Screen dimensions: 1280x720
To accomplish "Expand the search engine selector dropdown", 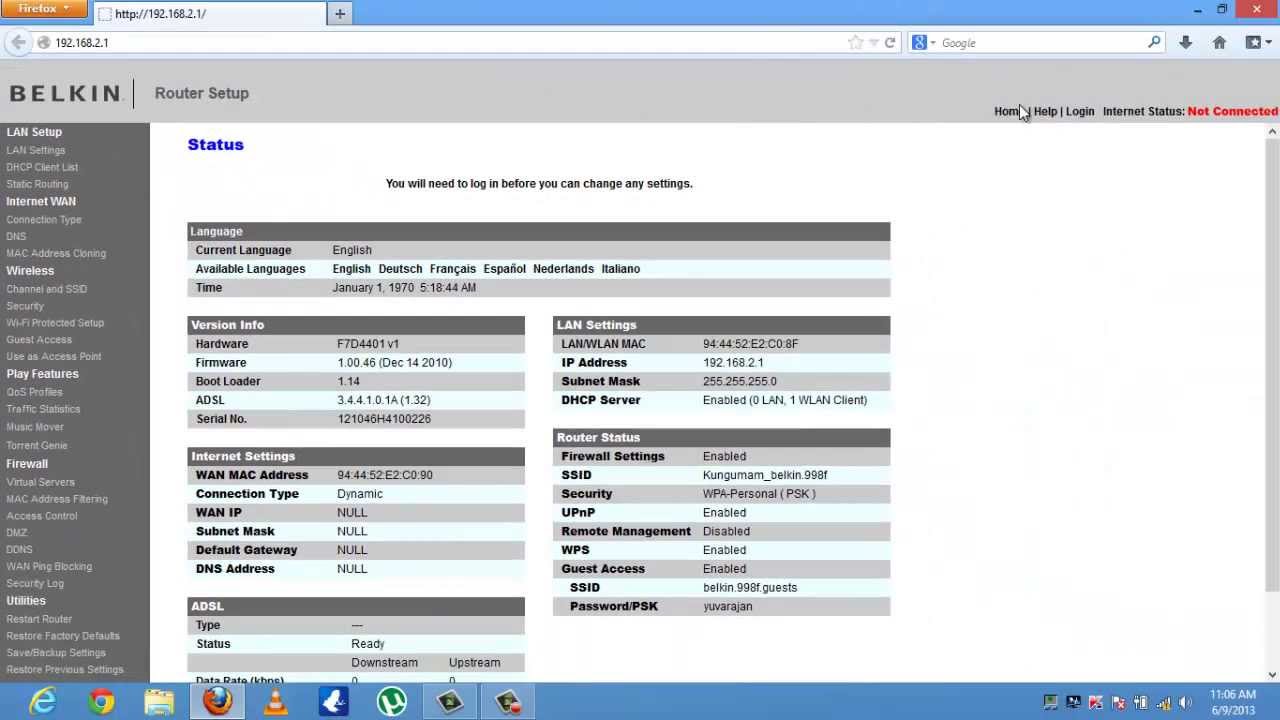I will click(925, 43).
